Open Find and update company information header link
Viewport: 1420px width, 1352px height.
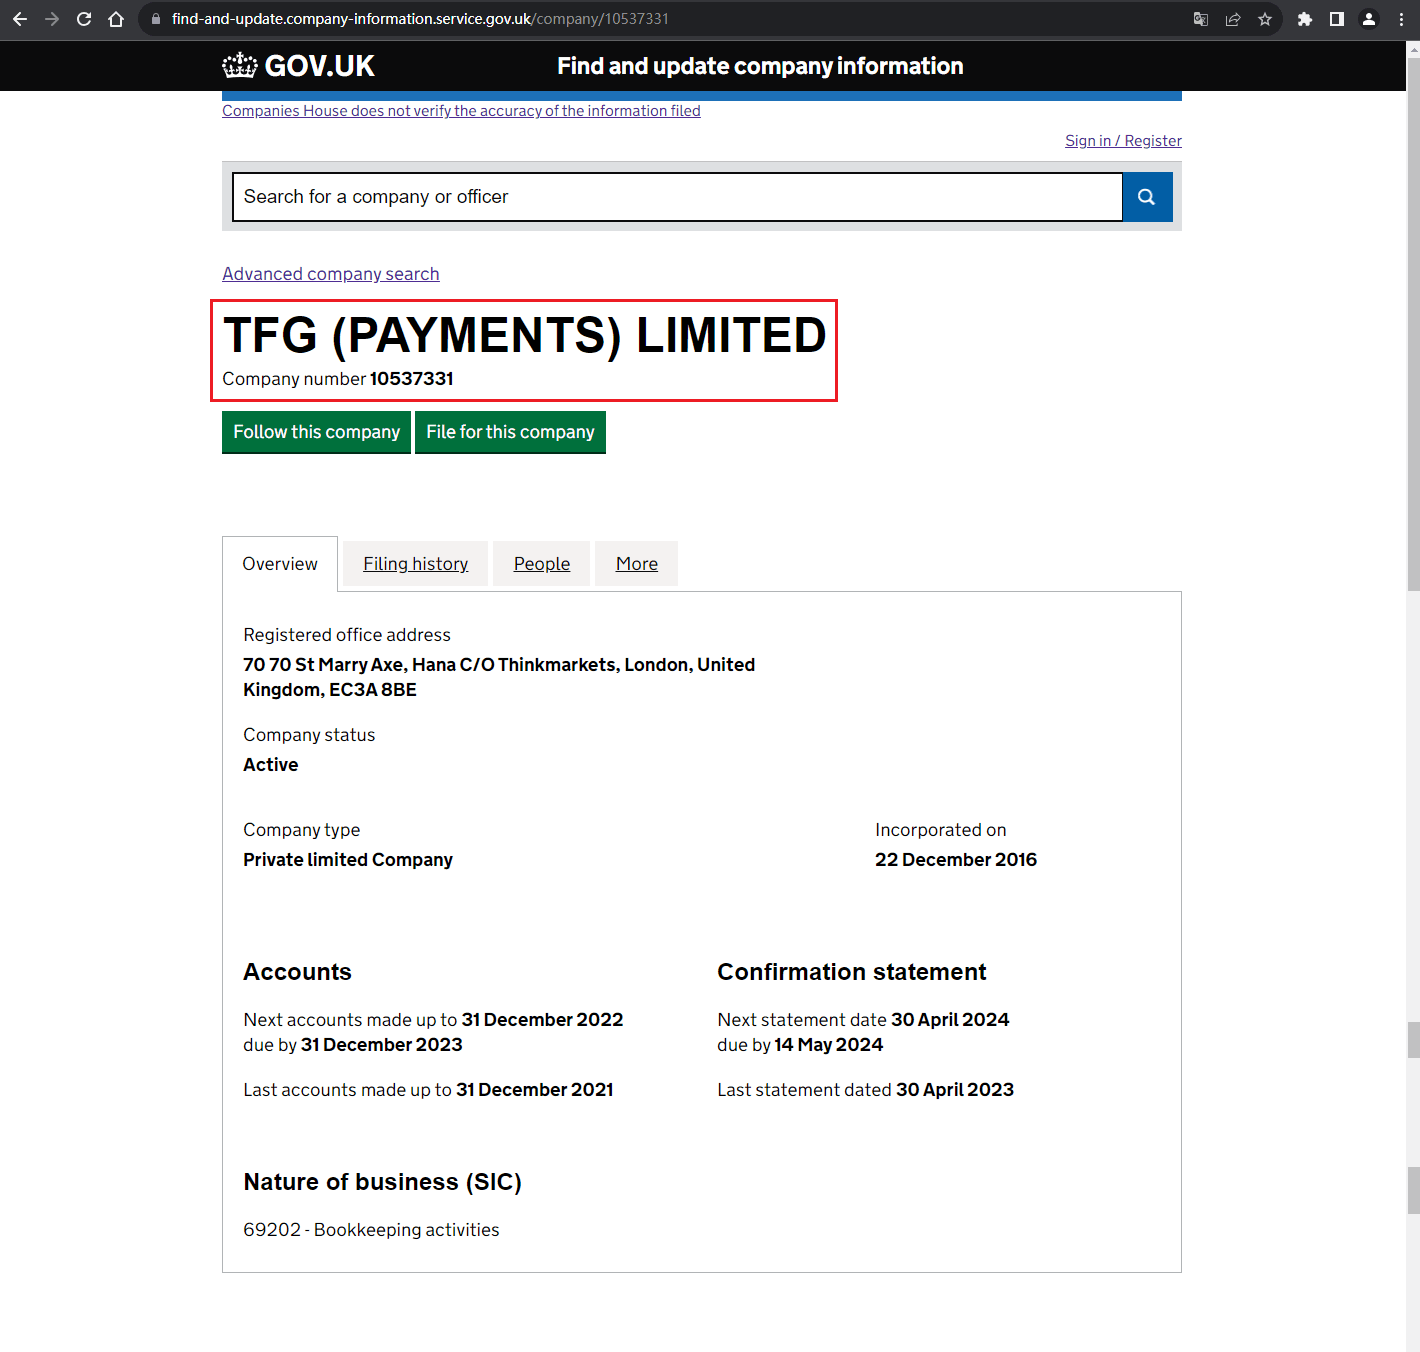[x=760, y=66]
